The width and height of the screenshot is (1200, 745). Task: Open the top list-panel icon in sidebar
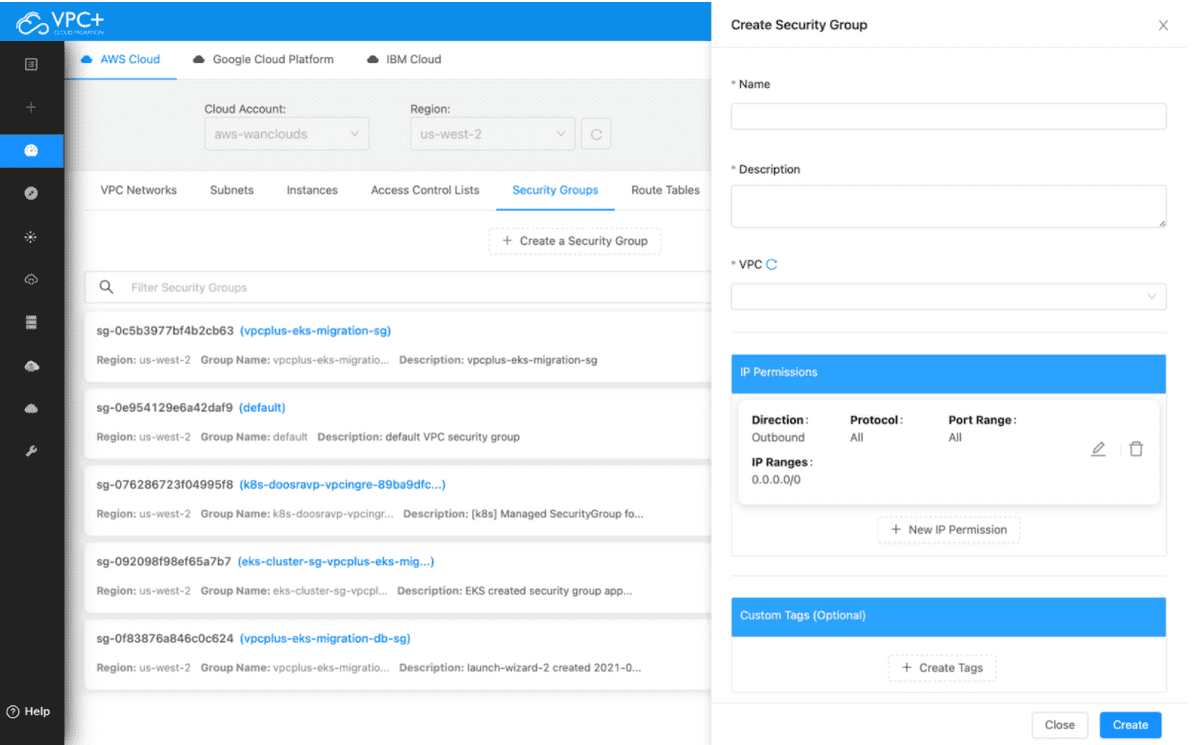tap(31, 64)
